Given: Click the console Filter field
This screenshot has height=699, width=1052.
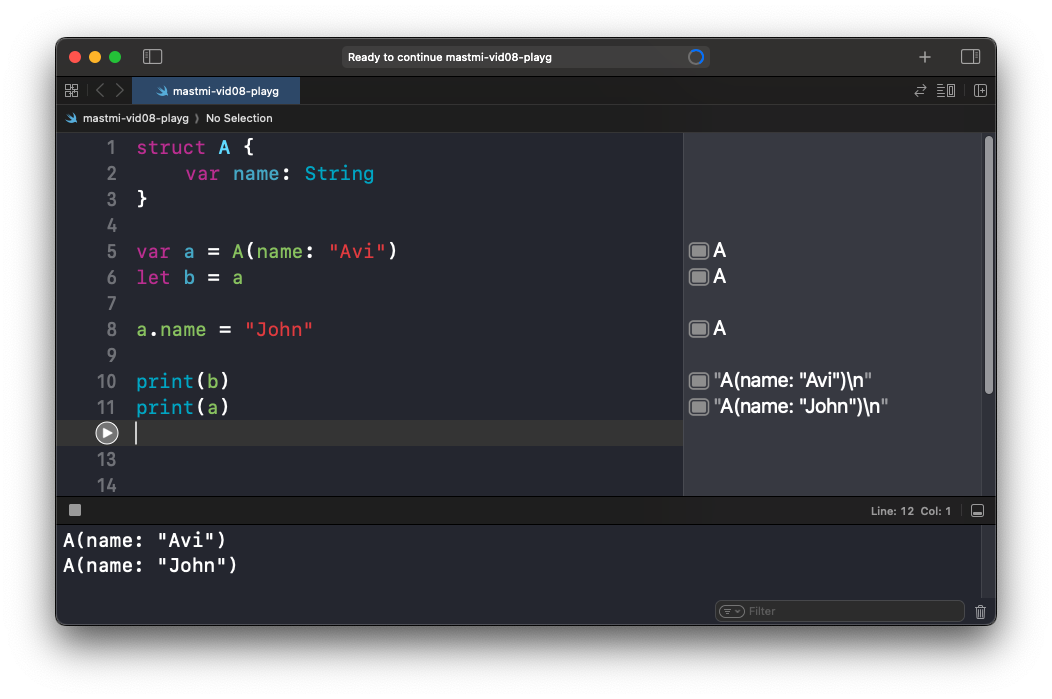Looking at the screenshot, I should point(839,611).
